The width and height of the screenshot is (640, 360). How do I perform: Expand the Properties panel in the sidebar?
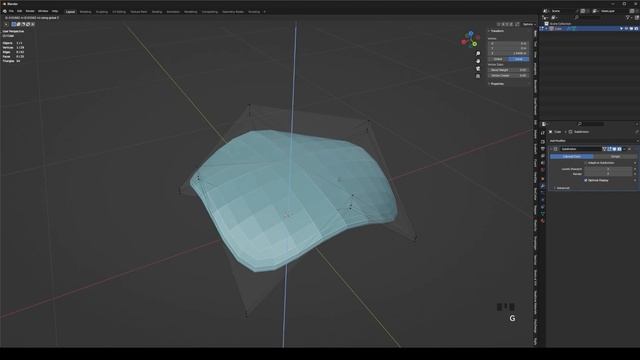point(497,84)
